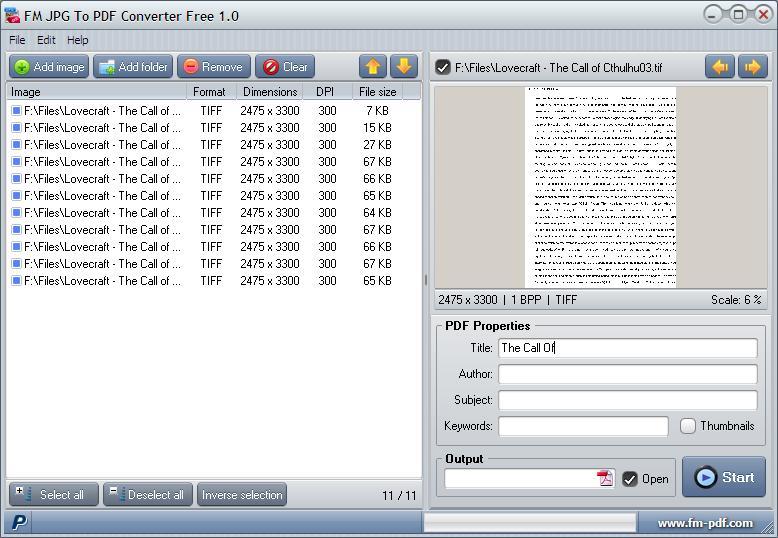The width and height of the screenshot is (778, 538).
Task: Start the PDF conversion
Action: [724, 477]
